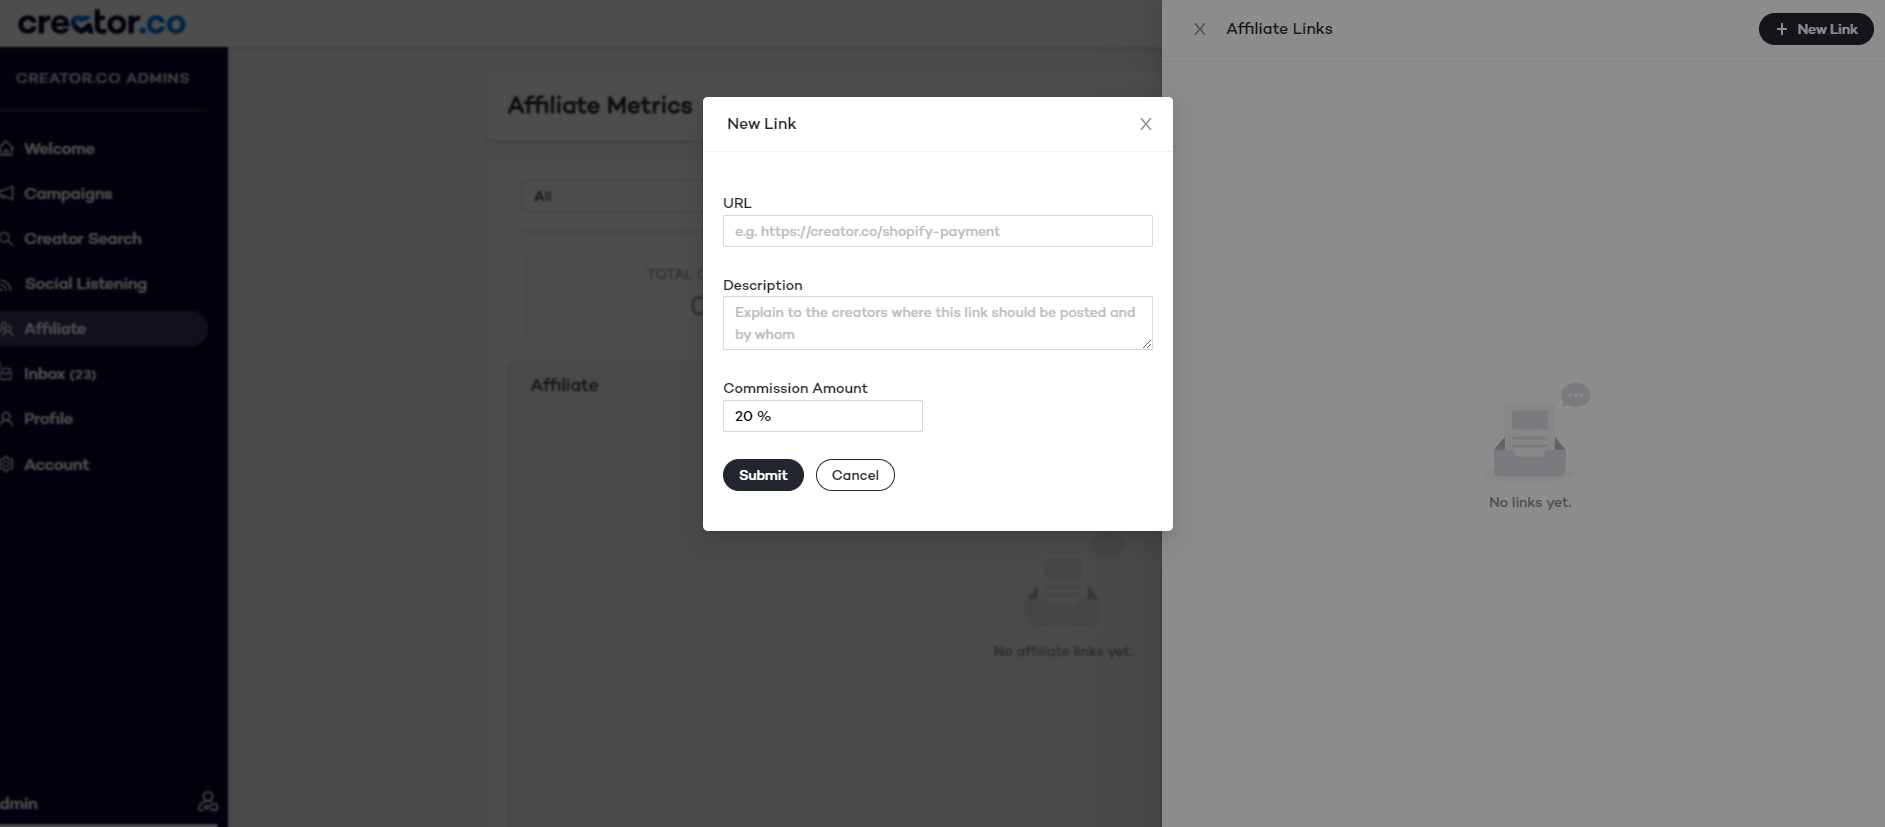
Task: Click the Account gear icon
Action: click(x=6, y=464)
